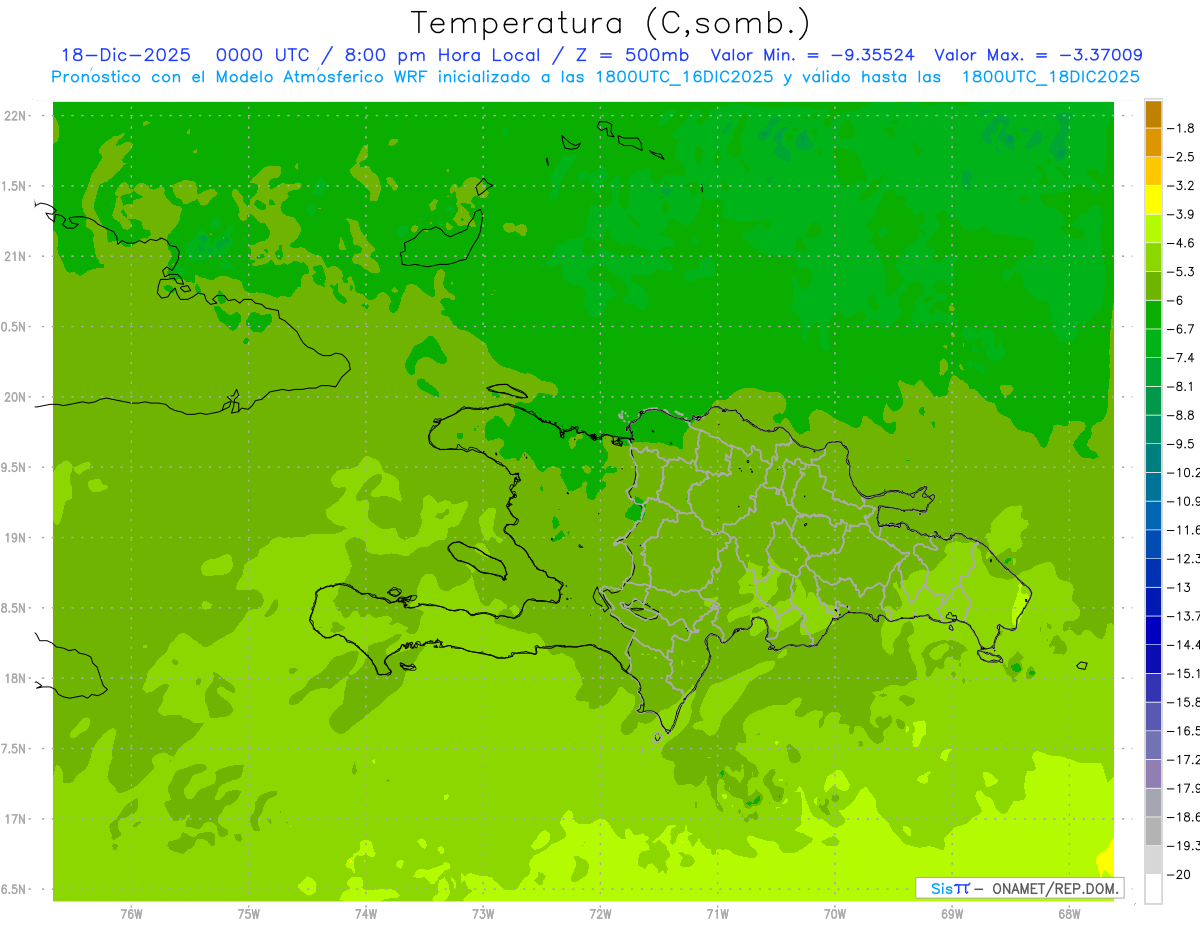Screen dimensions: 1200x927
Task: Click the '-2.5' color scale value
Action: (1182, 157)
